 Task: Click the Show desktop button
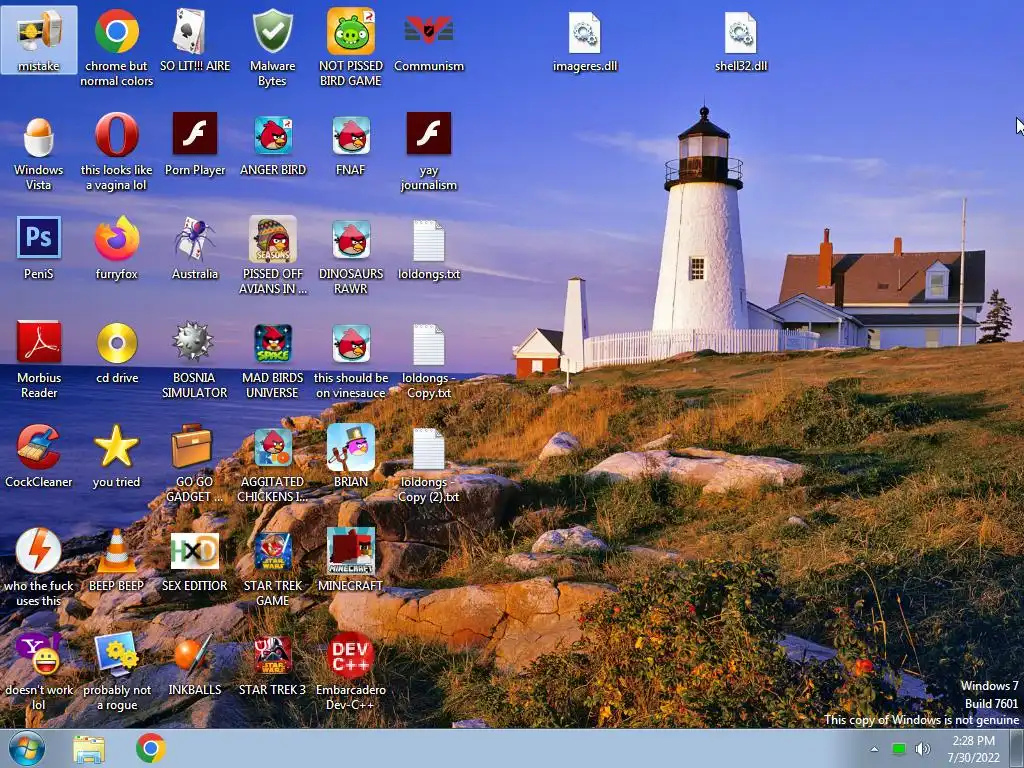point(1017,749)
